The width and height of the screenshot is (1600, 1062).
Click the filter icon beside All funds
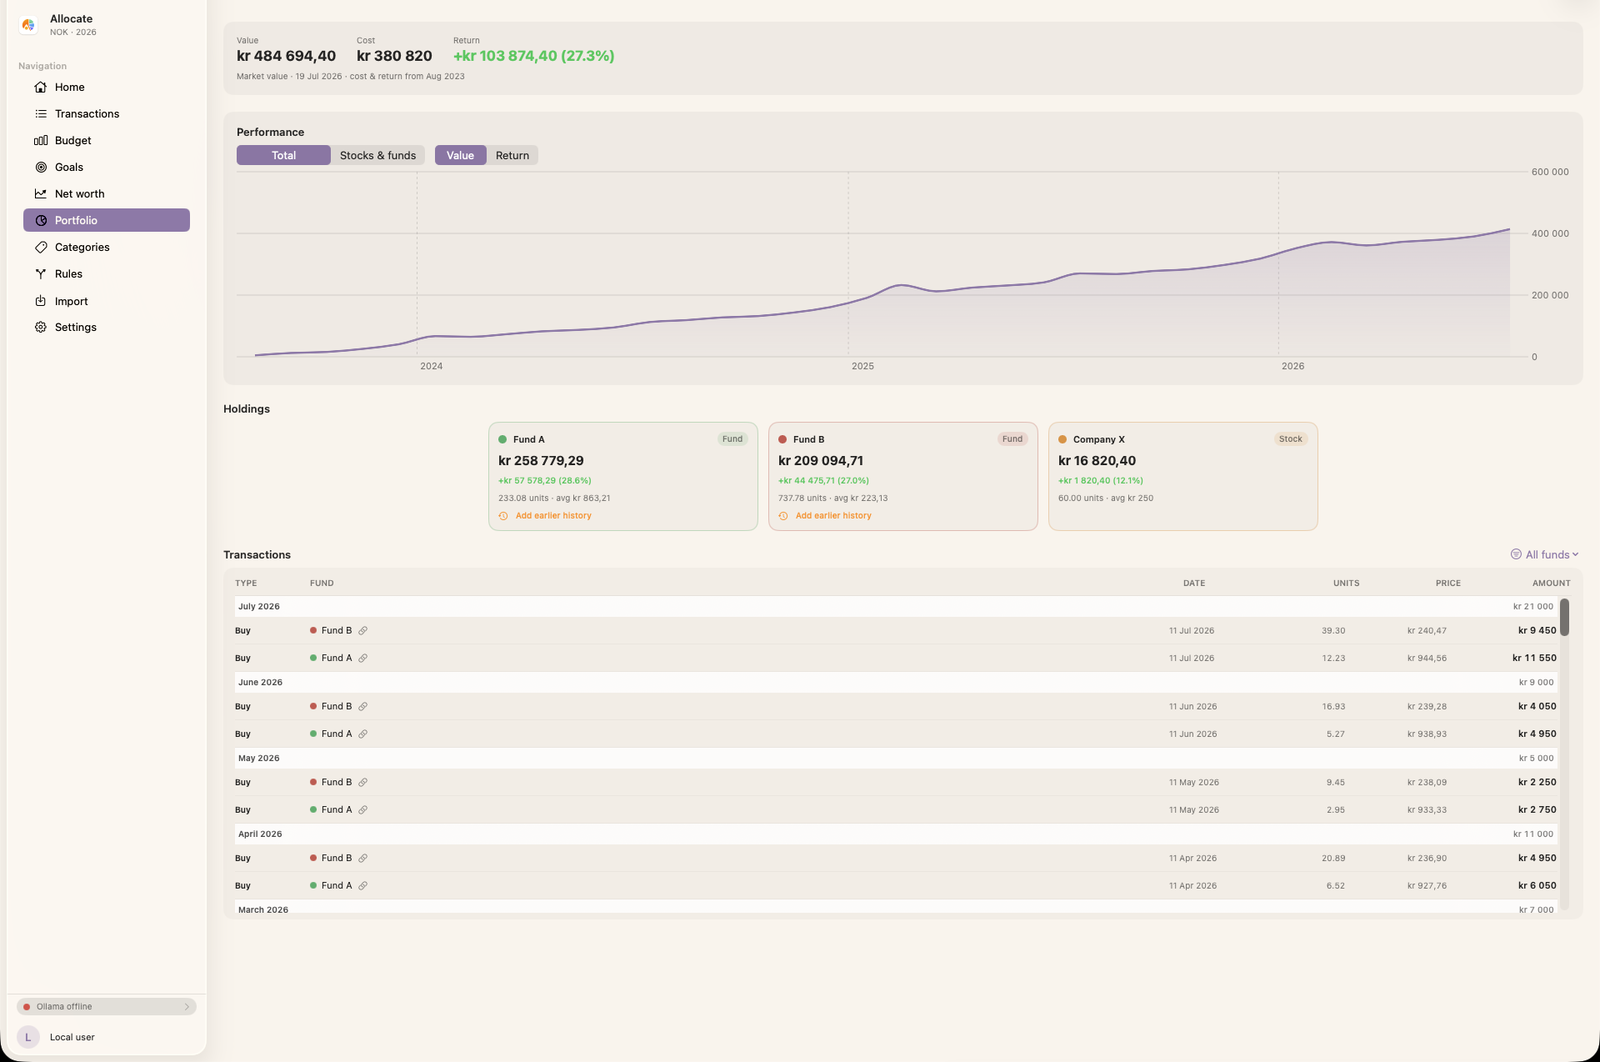(1516, 554)
